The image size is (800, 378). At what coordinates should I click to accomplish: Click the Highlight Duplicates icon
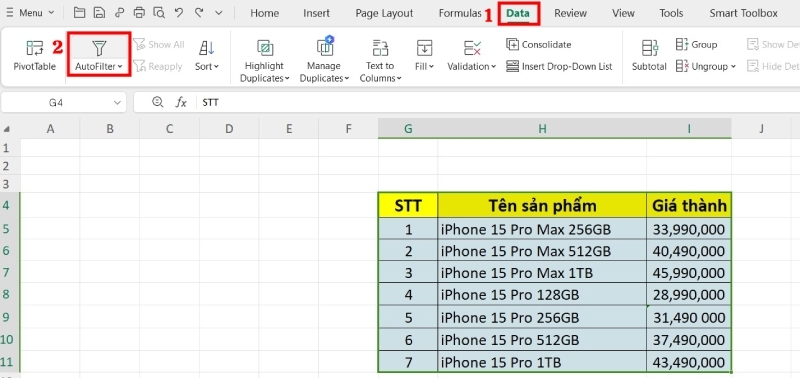(x=265, y=48)
